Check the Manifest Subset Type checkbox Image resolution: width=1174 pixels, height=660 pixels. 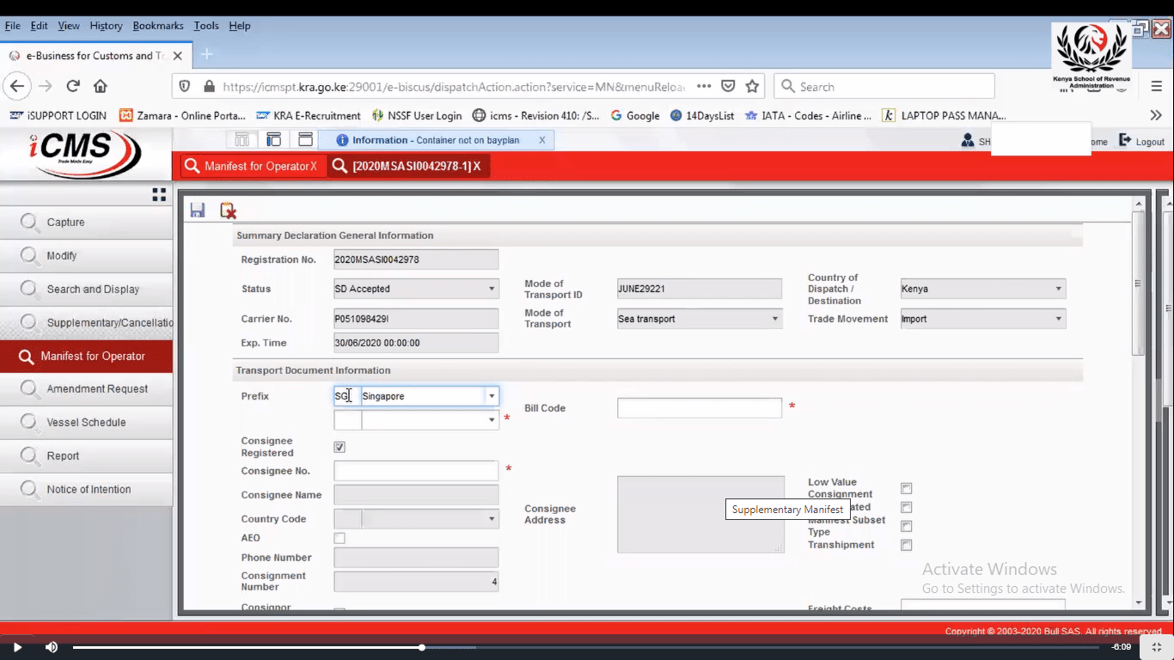906,526
